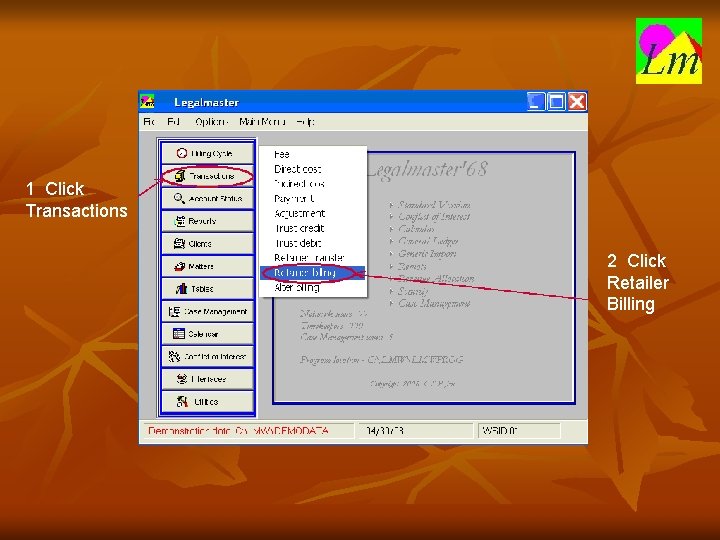Click the Utilities button label
The image size is (720, 540).
(206, 402)
